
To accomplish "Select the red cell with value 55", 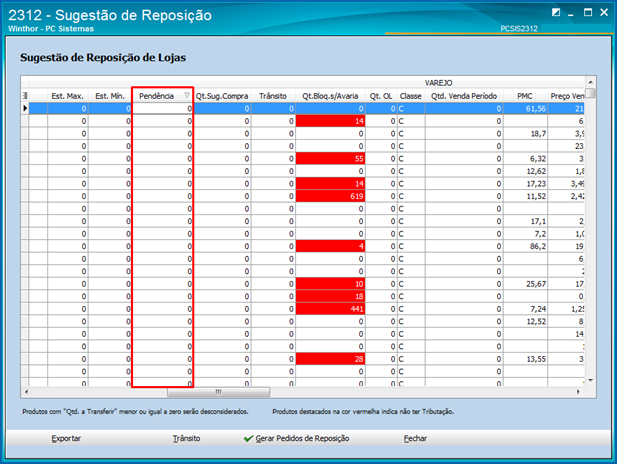I will coord(330,159).
